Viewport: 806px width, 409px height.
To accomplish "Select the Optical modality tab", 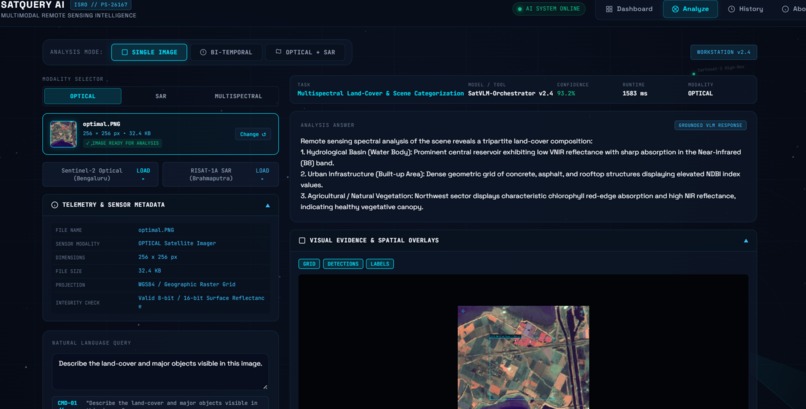I will coord(83,96).
